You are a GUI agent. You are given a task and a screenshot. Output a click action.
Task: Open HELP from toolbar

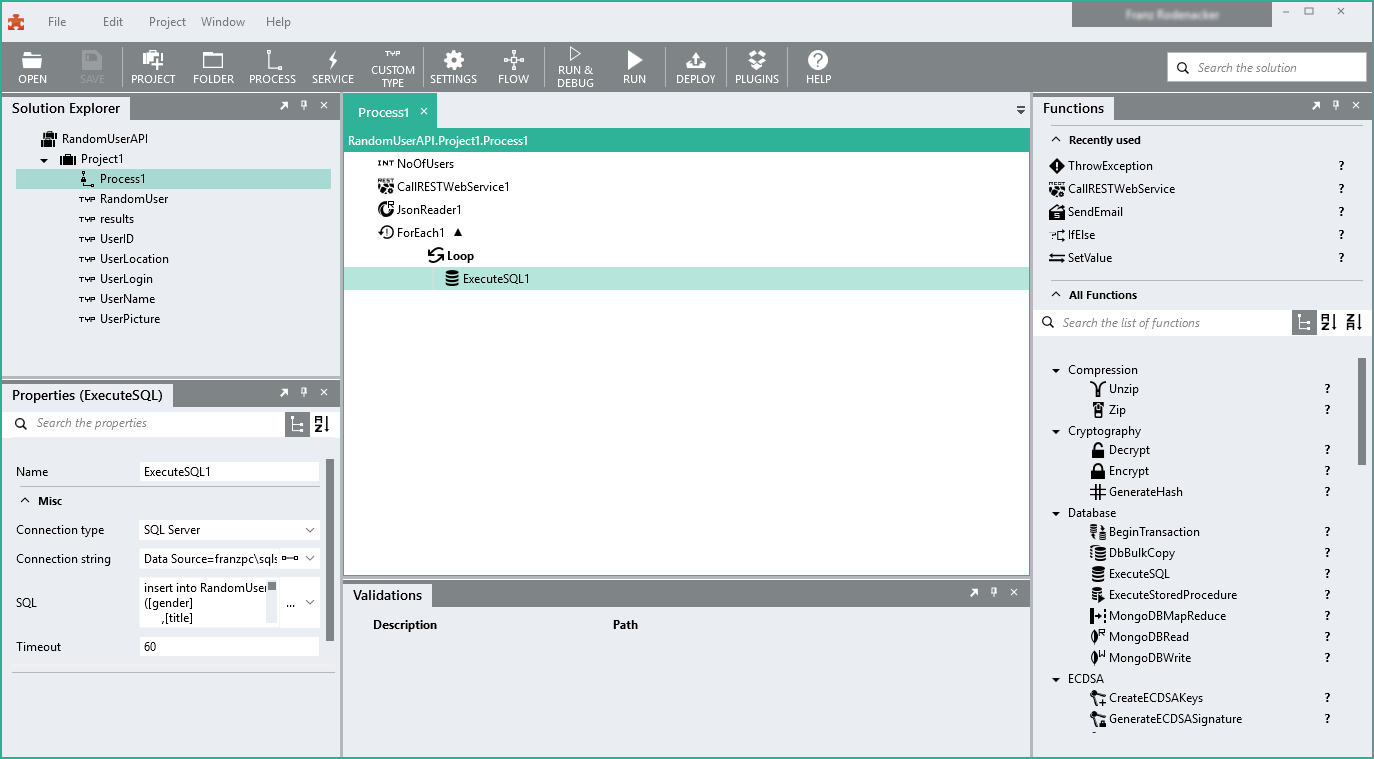pyautogui.click(x=818, y=67)
